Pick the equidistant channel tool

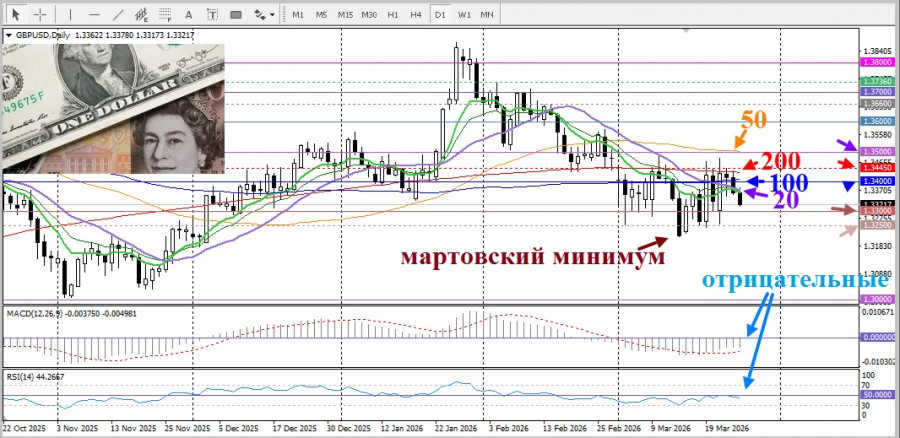[142, 14]
